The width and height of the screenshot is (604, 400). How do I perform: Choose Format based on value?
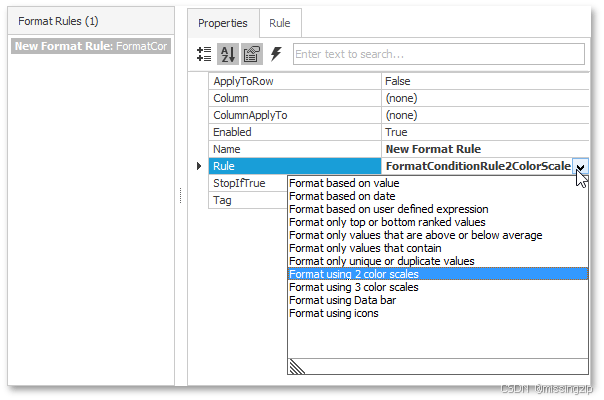click(438, 183)
